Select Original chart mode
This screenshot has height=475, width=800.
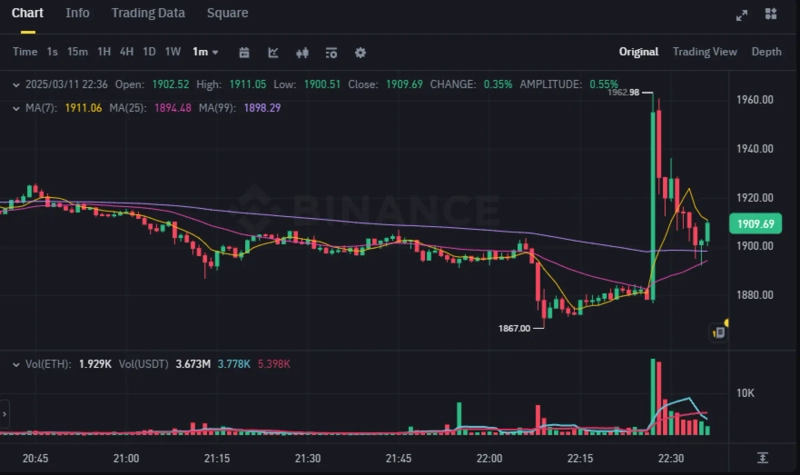coord(638,52)
